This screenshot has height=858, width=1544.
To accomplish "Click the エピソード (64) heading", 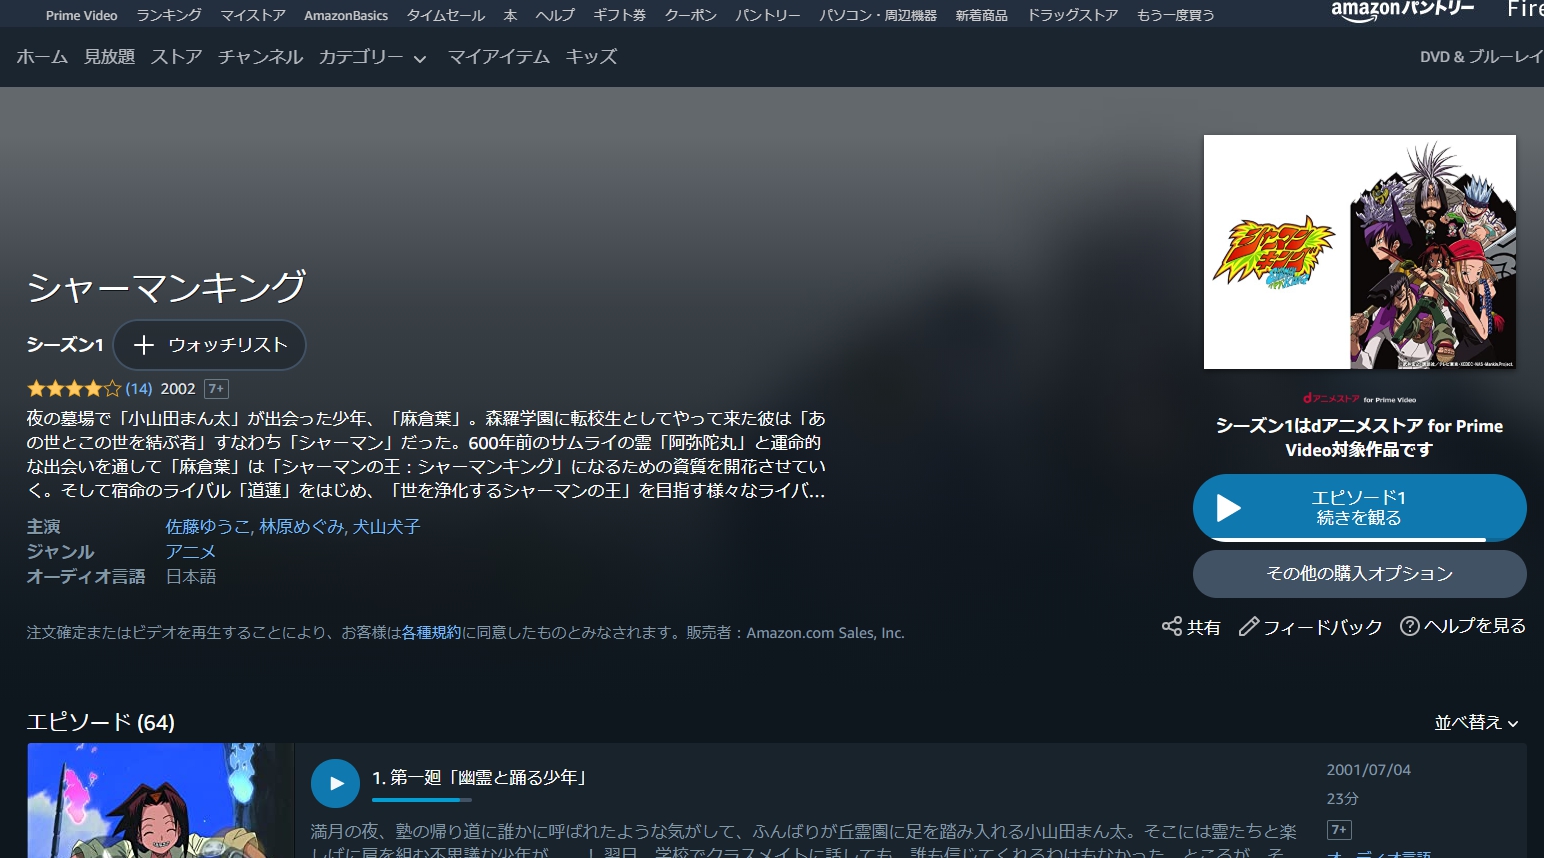I will click(101, 722).
